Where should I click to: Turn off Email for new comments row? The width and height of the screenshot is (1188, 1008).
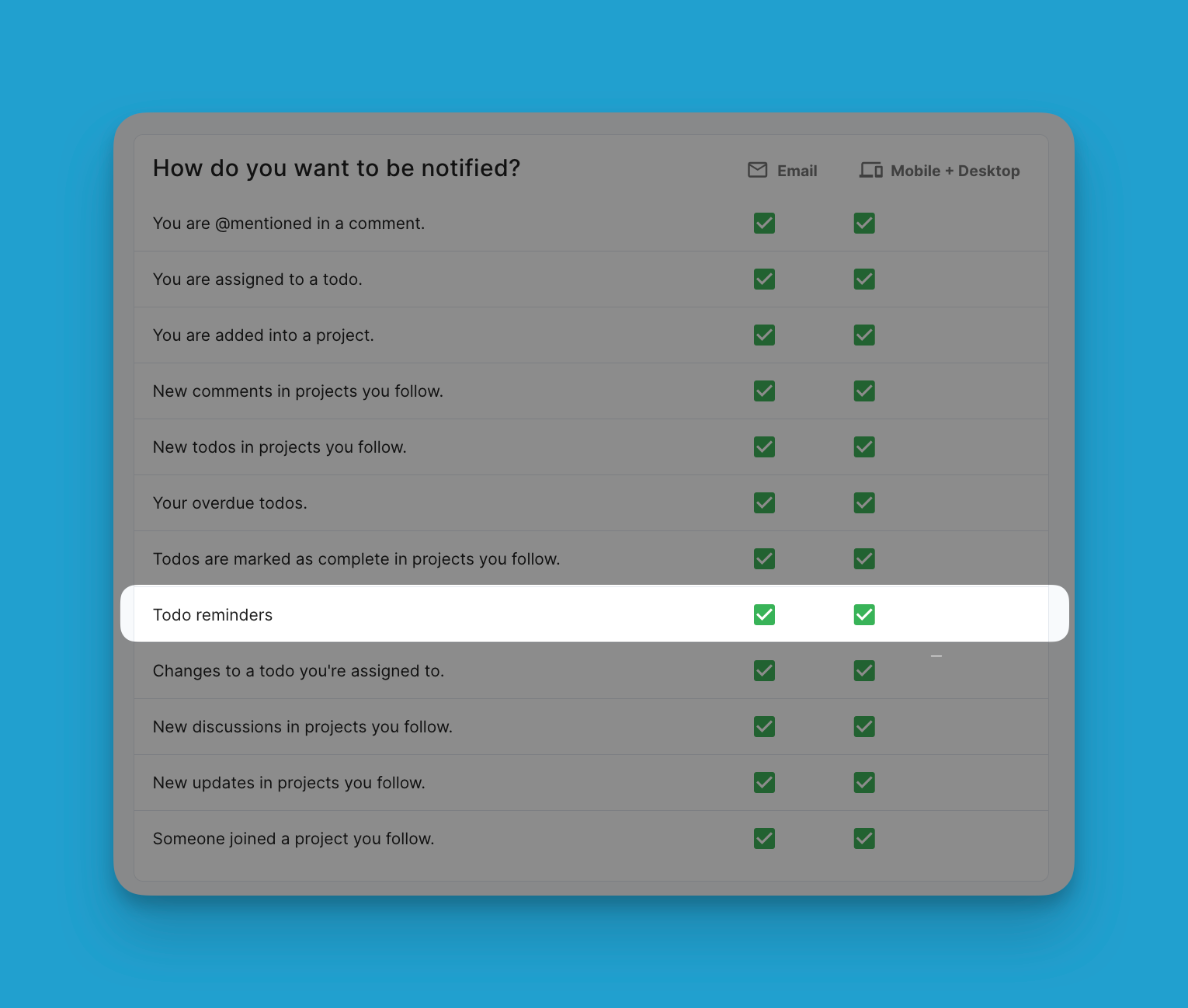click(x=764, y=391)
